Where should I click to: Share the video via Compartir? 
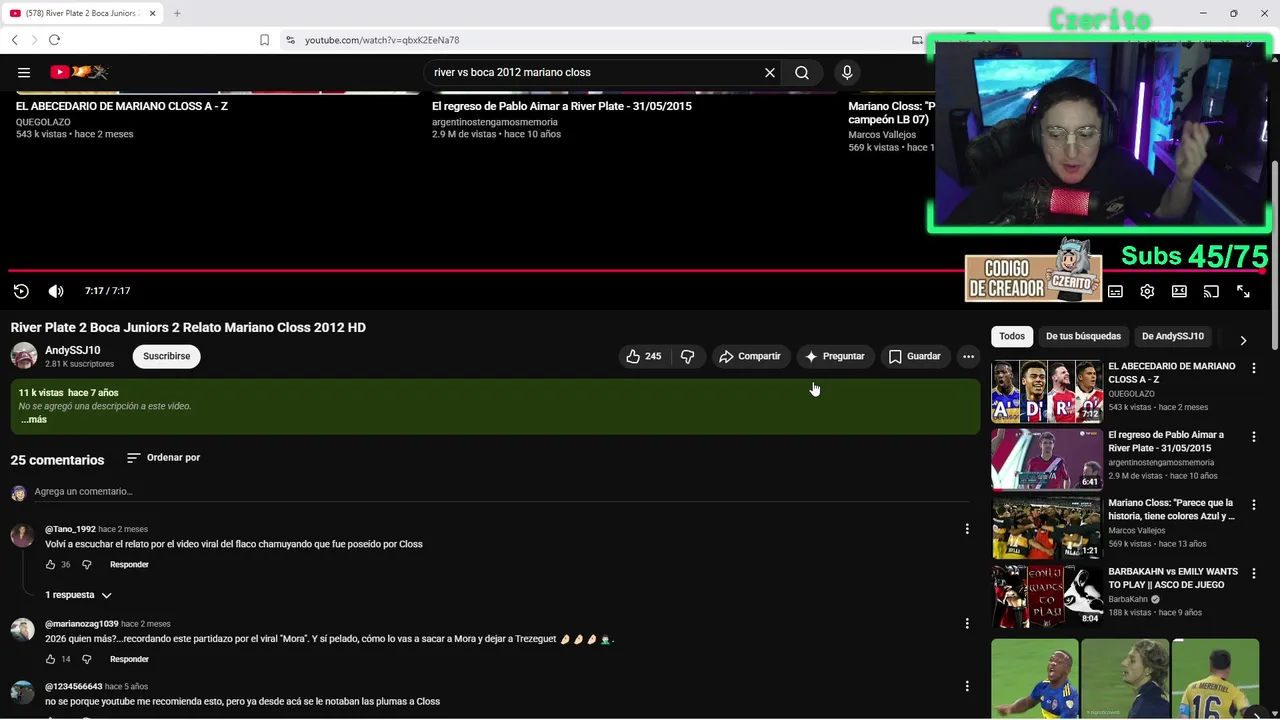750,356
